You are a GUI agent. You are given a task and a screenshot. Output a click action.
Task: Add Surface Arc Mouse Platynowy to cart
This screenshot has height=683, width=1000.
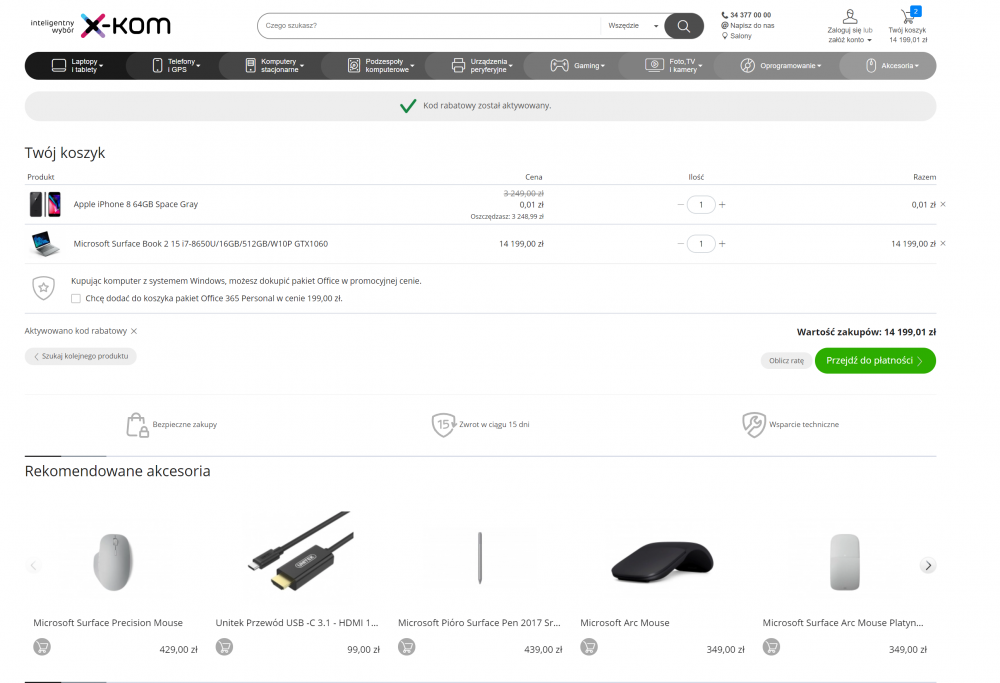tap(772, 647)
